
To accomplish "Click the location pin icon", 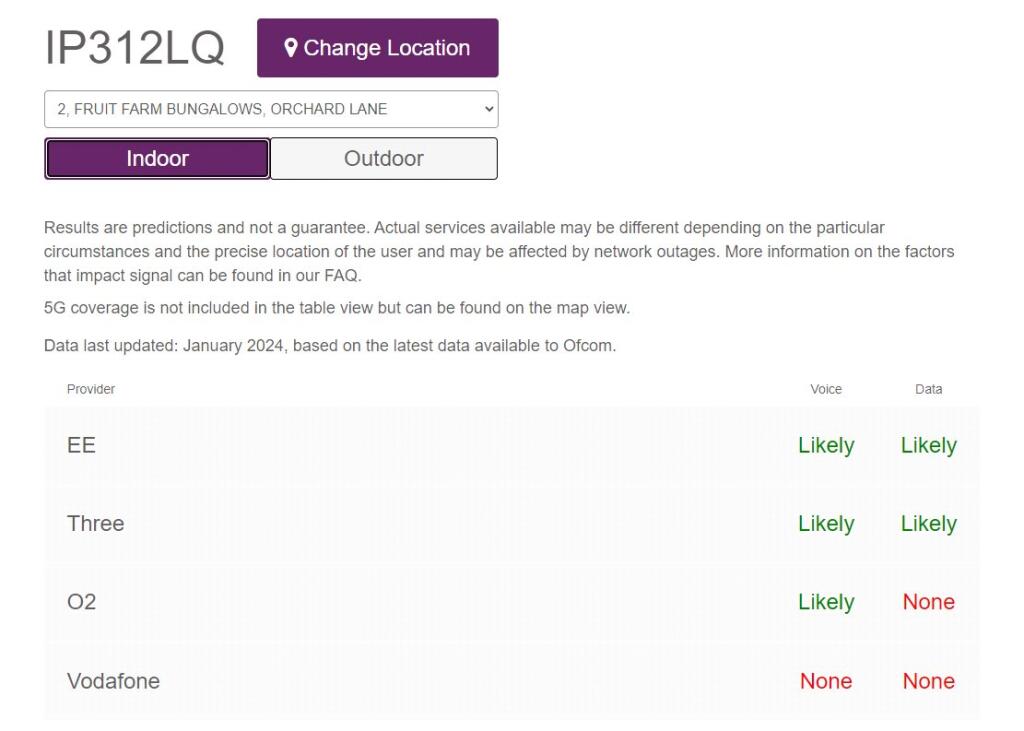I will pos(291,48).
